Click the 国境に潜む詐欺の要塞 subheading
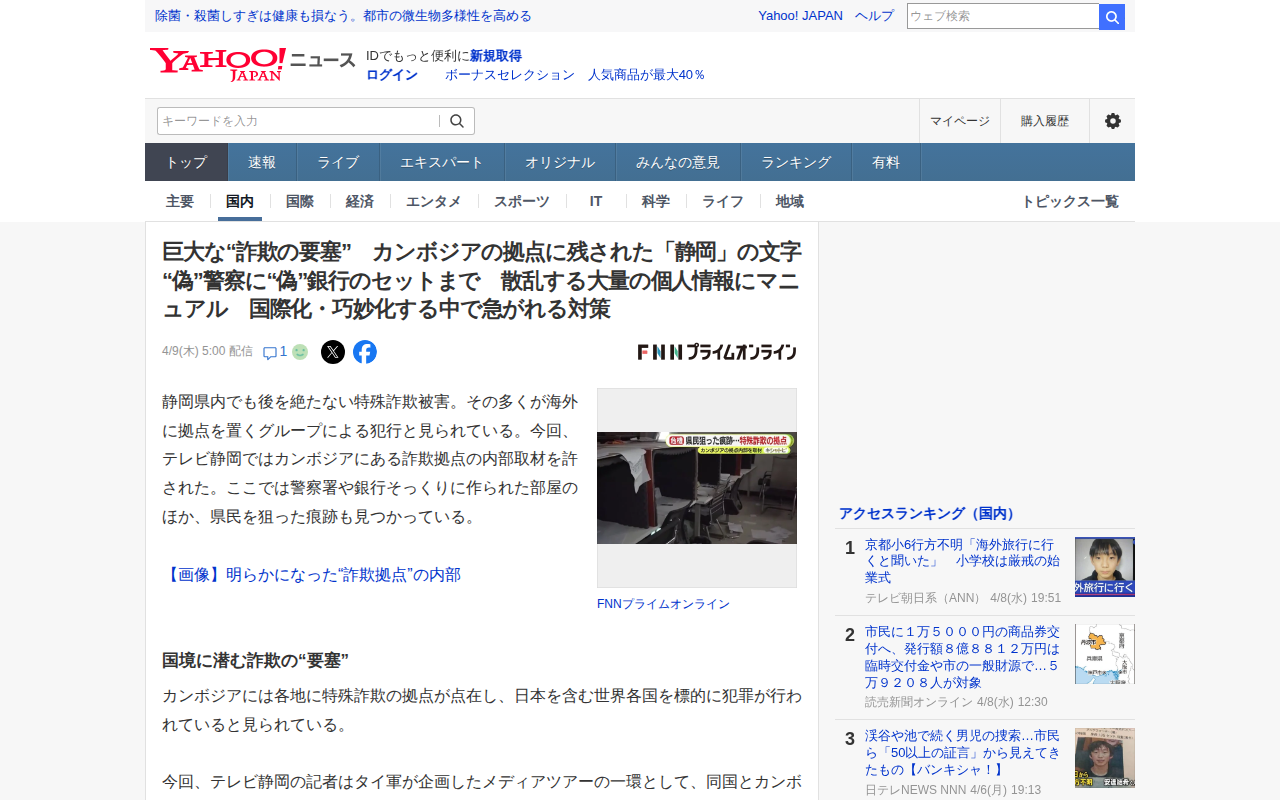This screenshot has height=800, width=1280. coord(255,661)
